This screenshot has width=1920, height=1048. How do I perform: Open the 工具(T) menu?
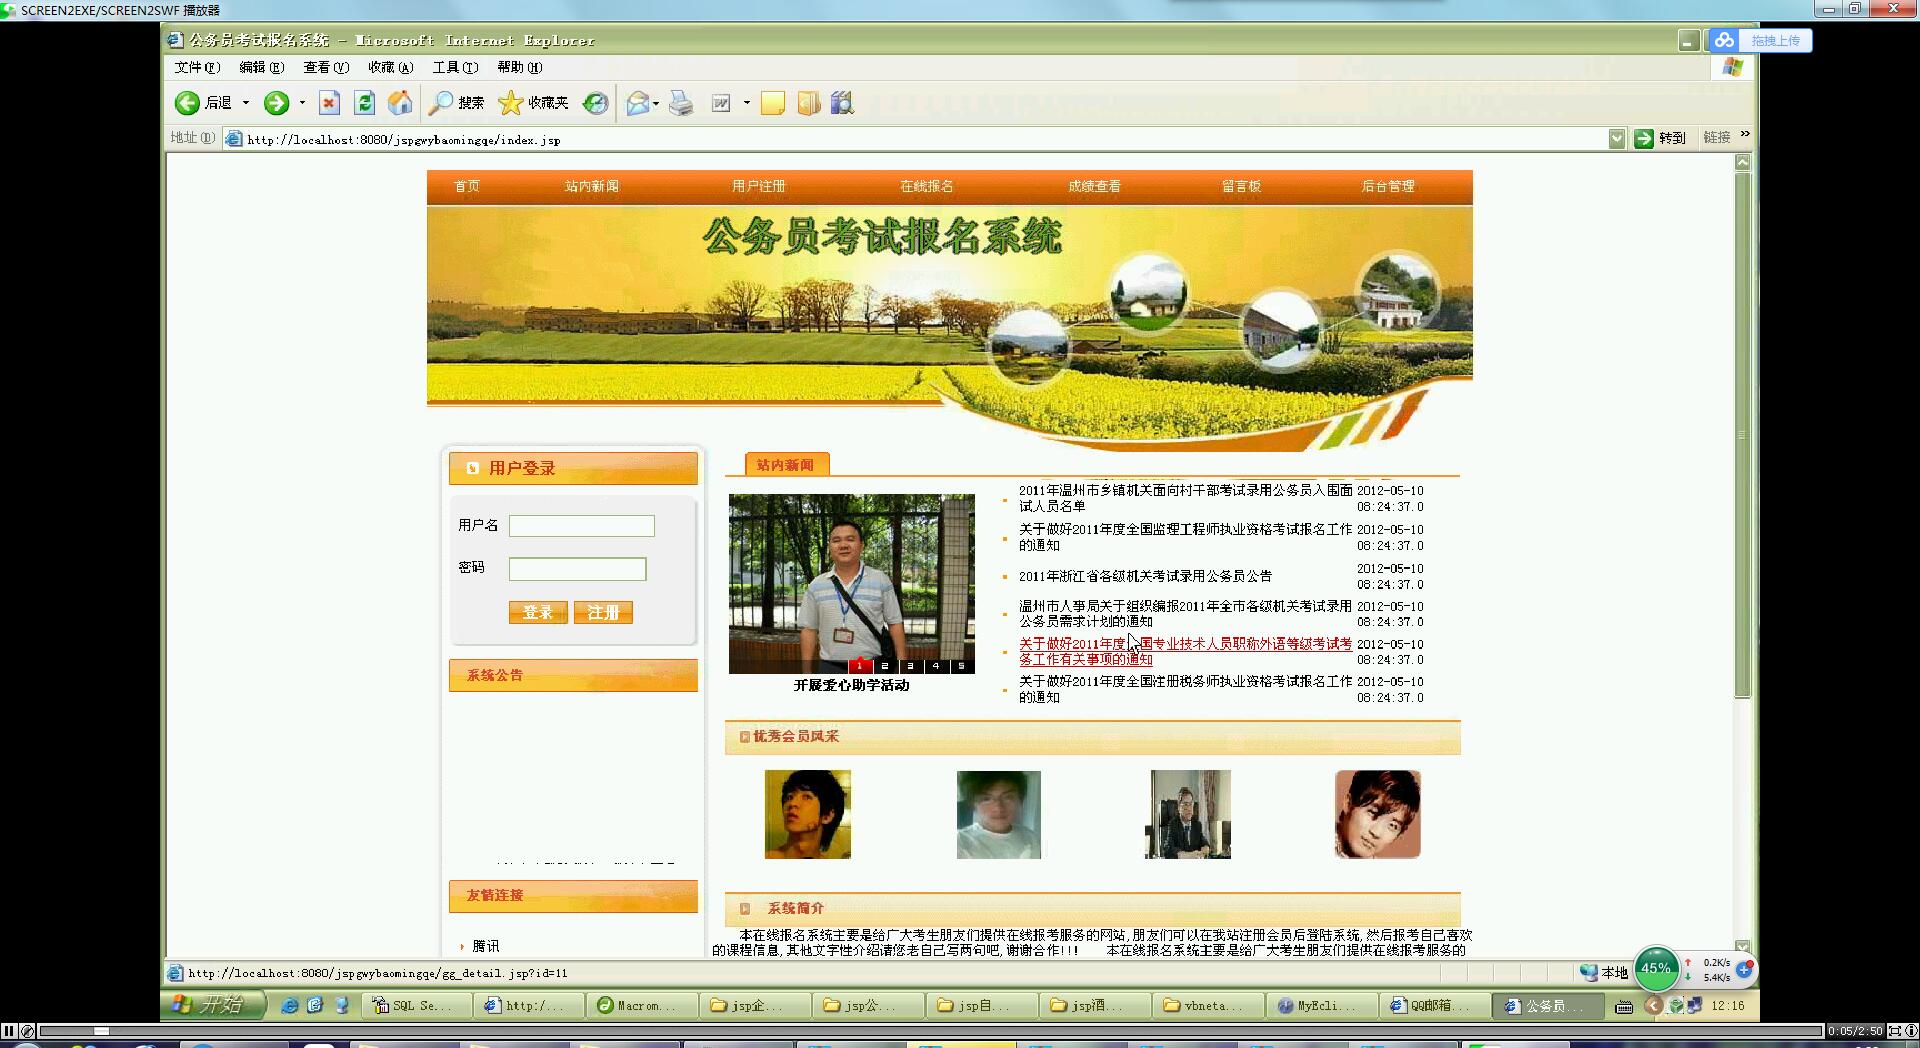[x=455, y=67]
